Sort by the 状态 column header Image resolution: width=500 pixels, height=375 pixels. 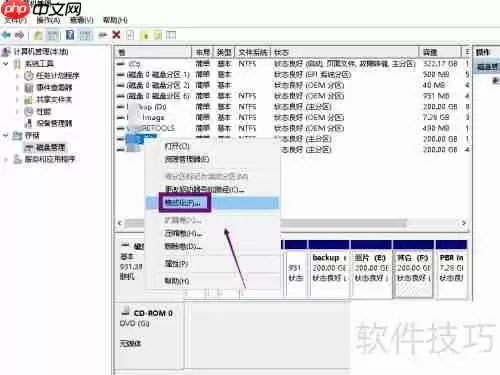pyautogui.click(x=345, y=52)
